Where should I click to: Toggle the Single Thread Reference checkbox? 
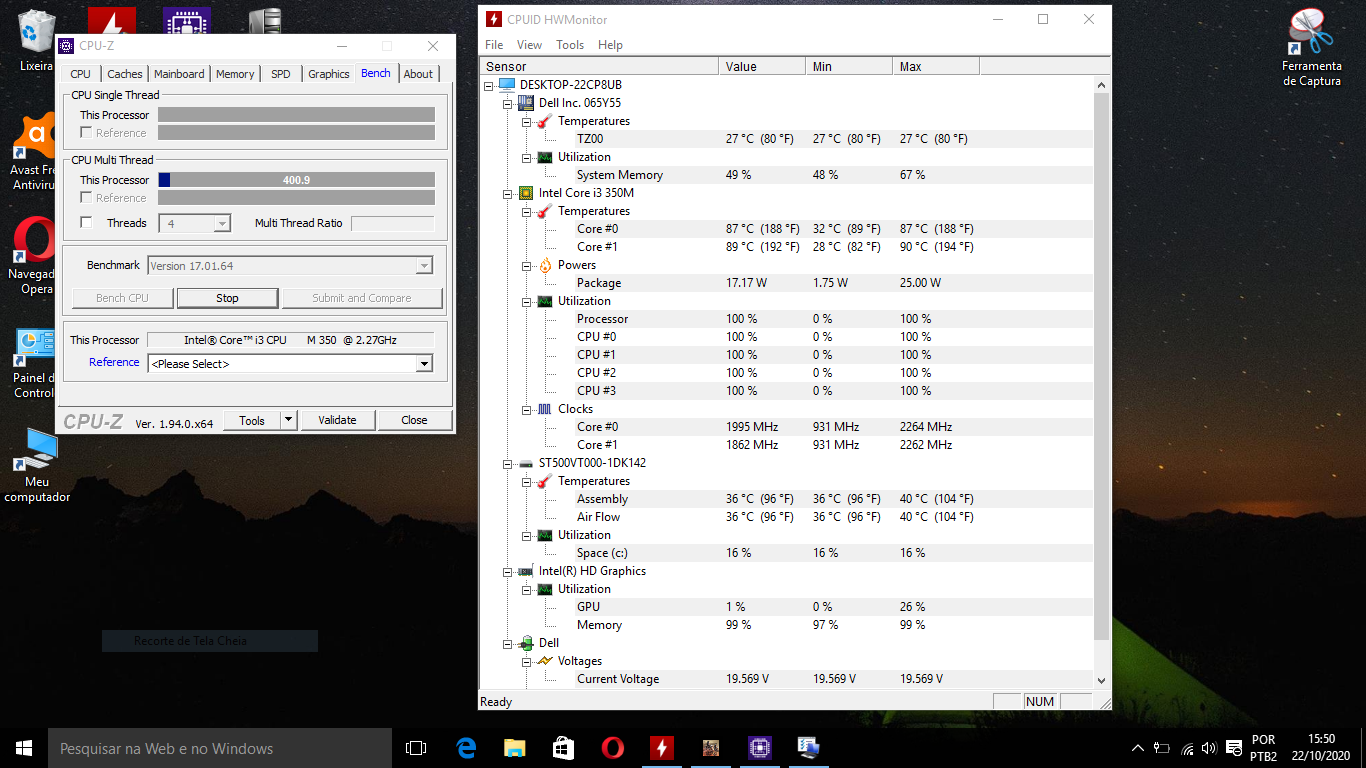pos(86,132)
